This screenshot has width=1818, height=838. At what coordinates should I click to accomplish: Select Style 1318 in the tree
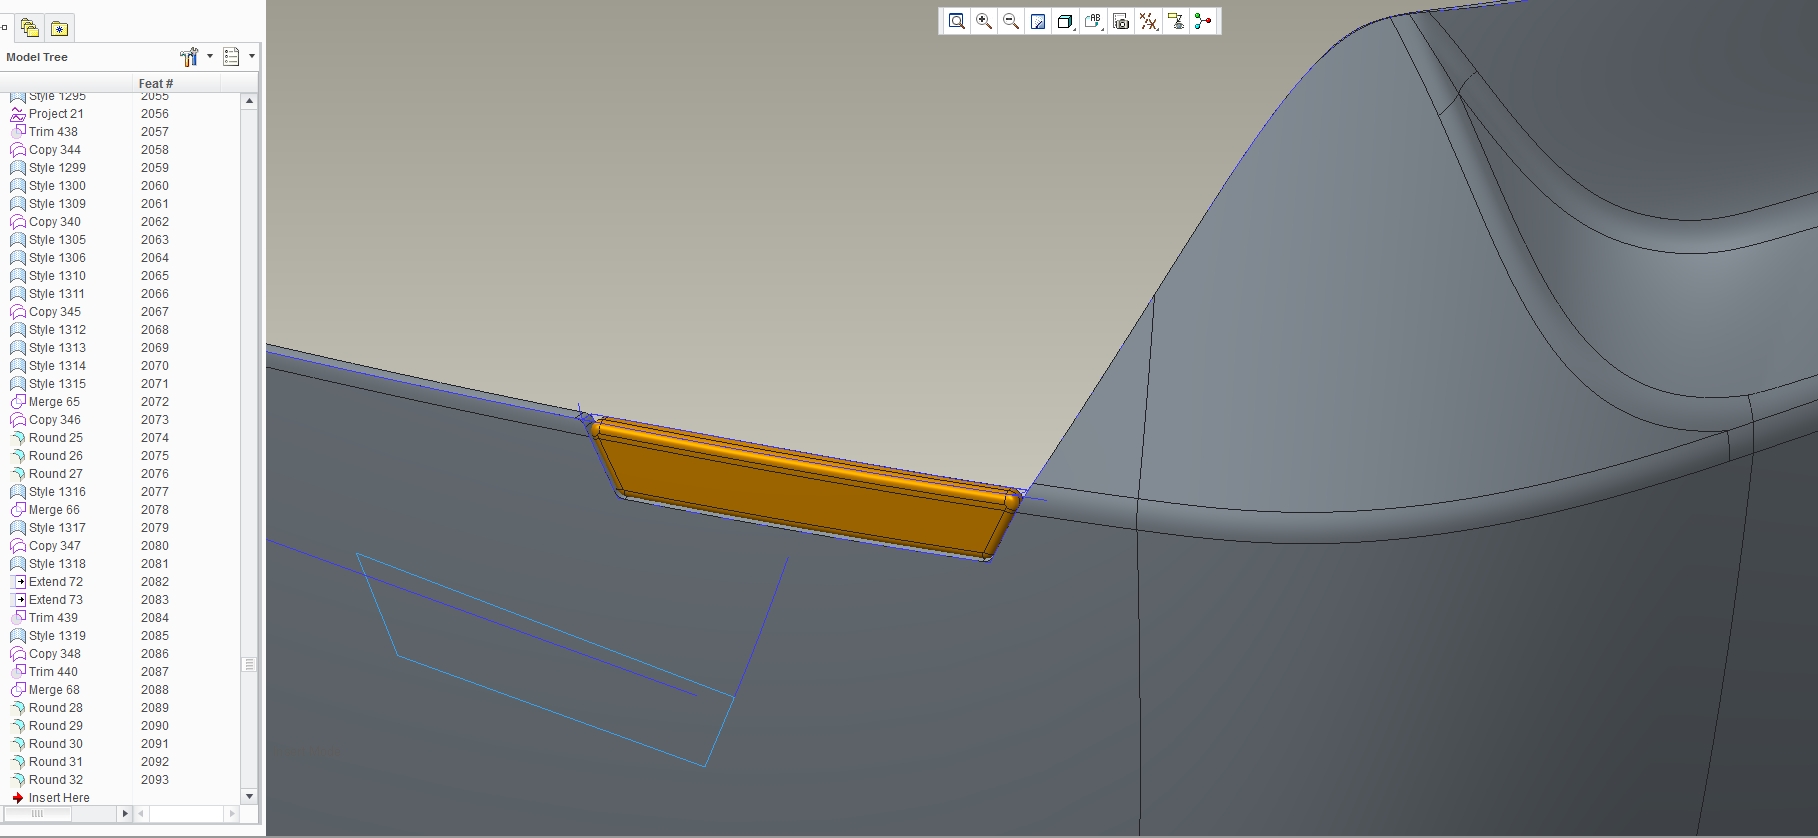click(57, 564)
